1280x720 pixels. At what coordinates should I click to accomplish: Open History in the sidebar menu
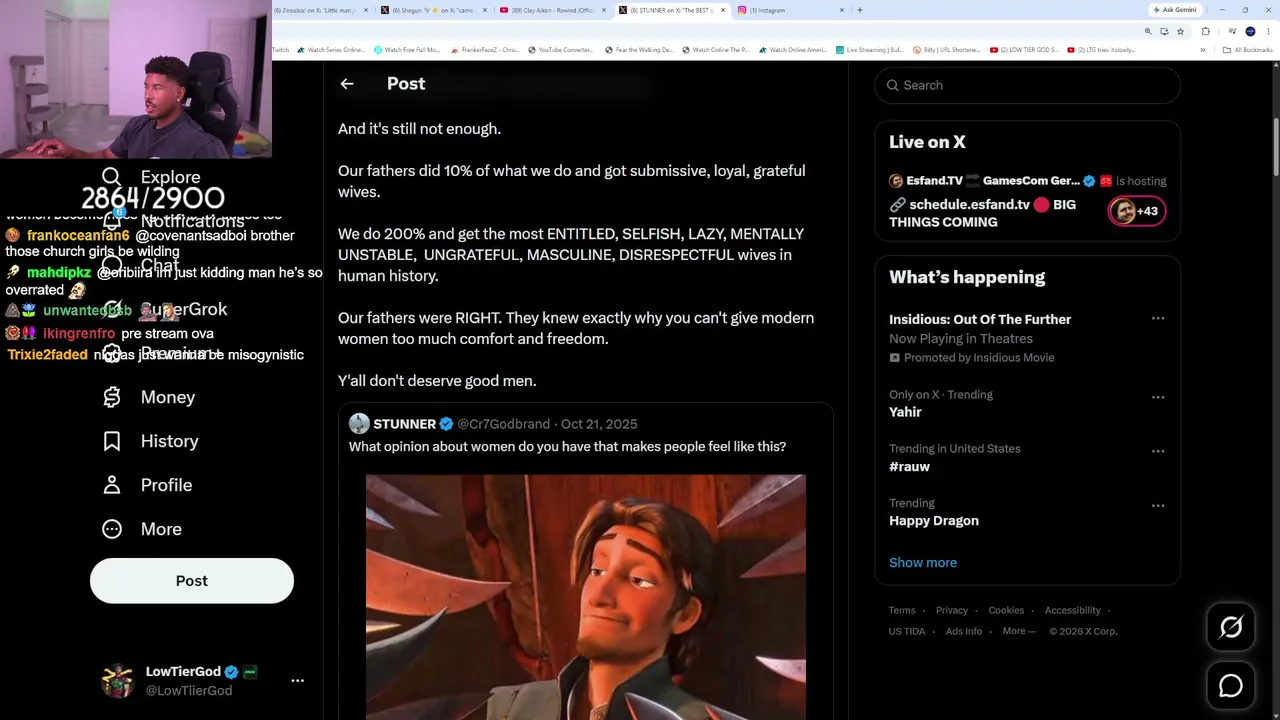pyautogui.click(x=170, y=441)
